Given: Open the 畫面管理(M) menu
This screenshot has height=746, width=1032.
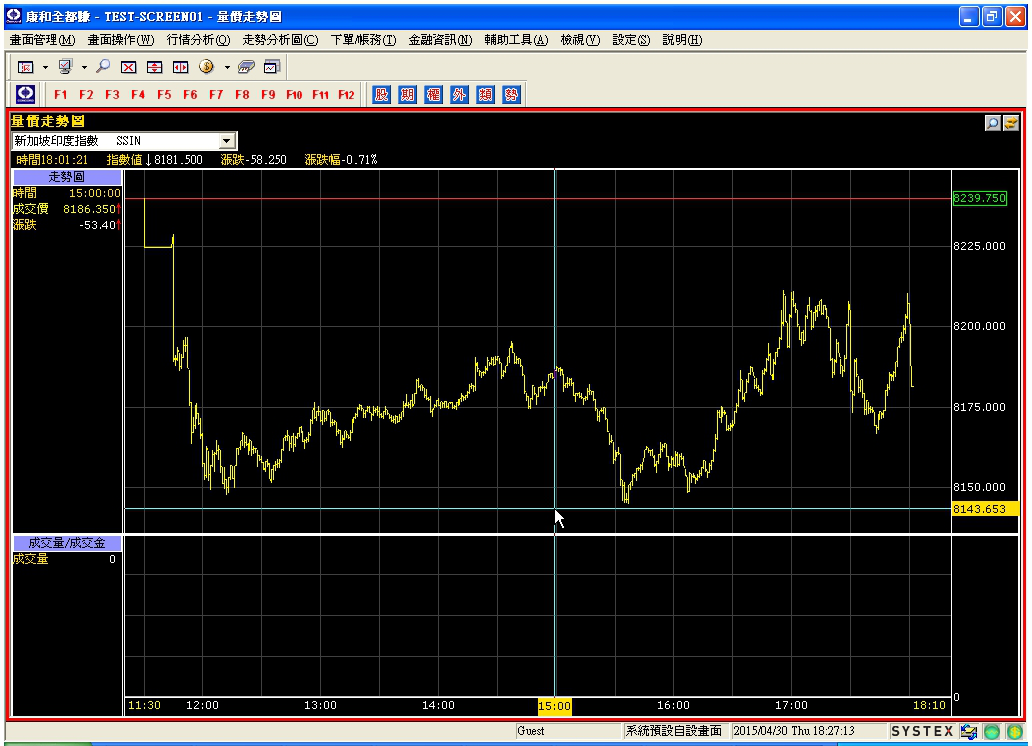Looking at the screenshot, I should tap(43, 40).
